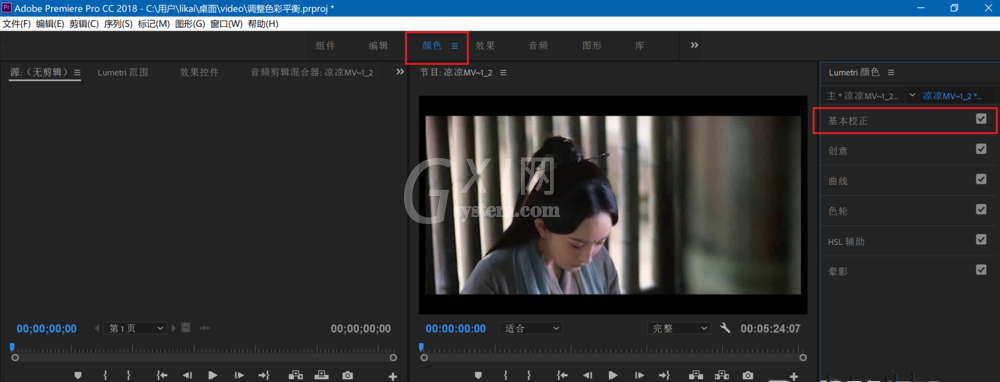Toggle 基本校正 checkbox
The width and height of the screenshot is (1000, 382).
coord(981,119)
